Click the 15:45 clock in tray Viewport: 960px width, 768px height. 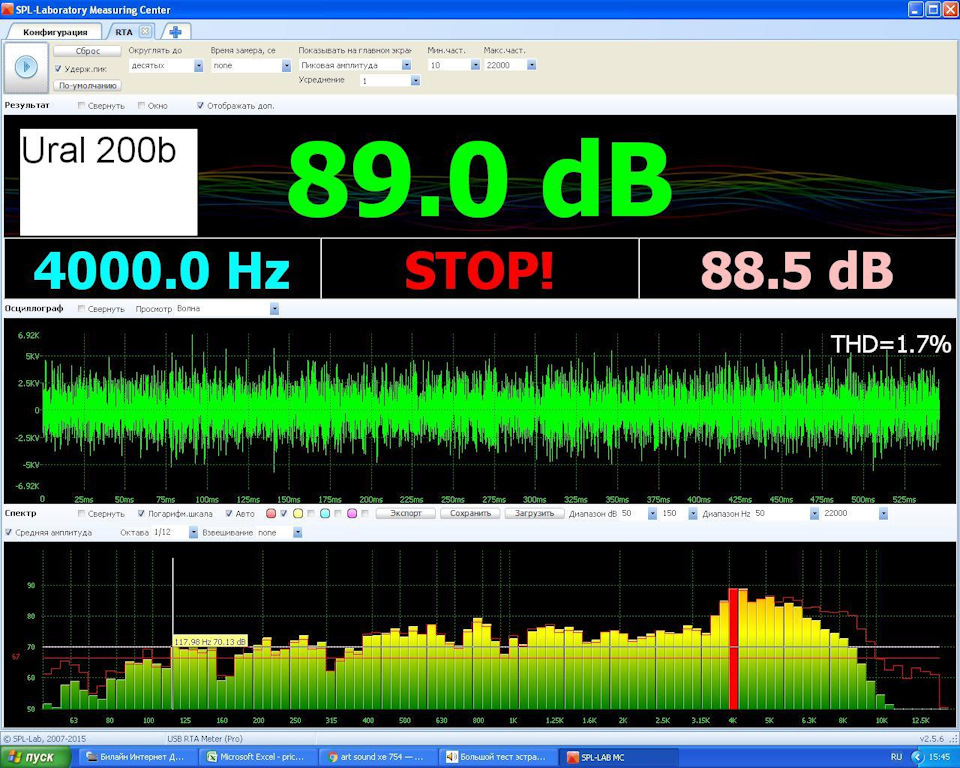tap(940, 757)
